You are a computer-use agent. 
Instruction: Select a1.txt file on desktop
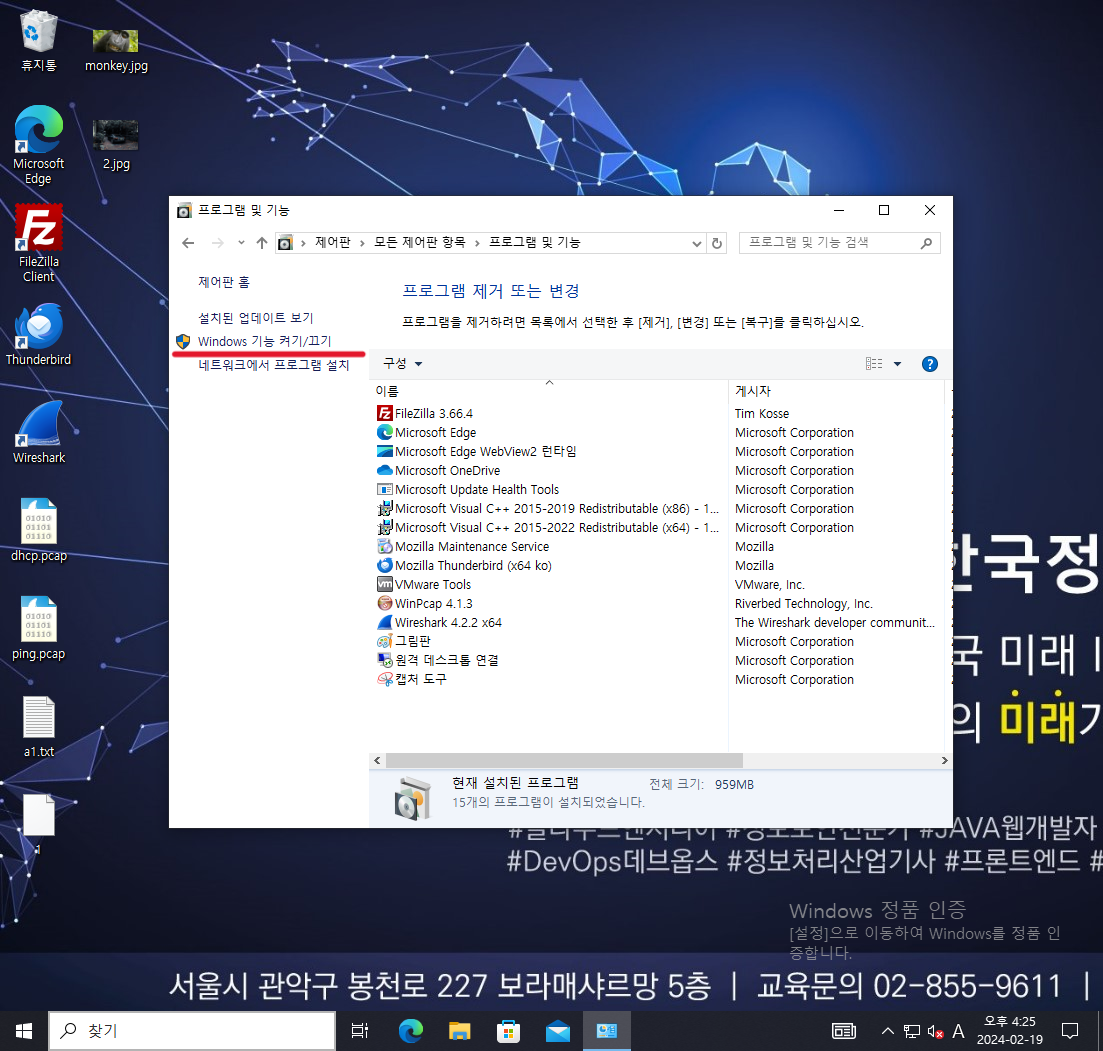[x=39, y=727]
